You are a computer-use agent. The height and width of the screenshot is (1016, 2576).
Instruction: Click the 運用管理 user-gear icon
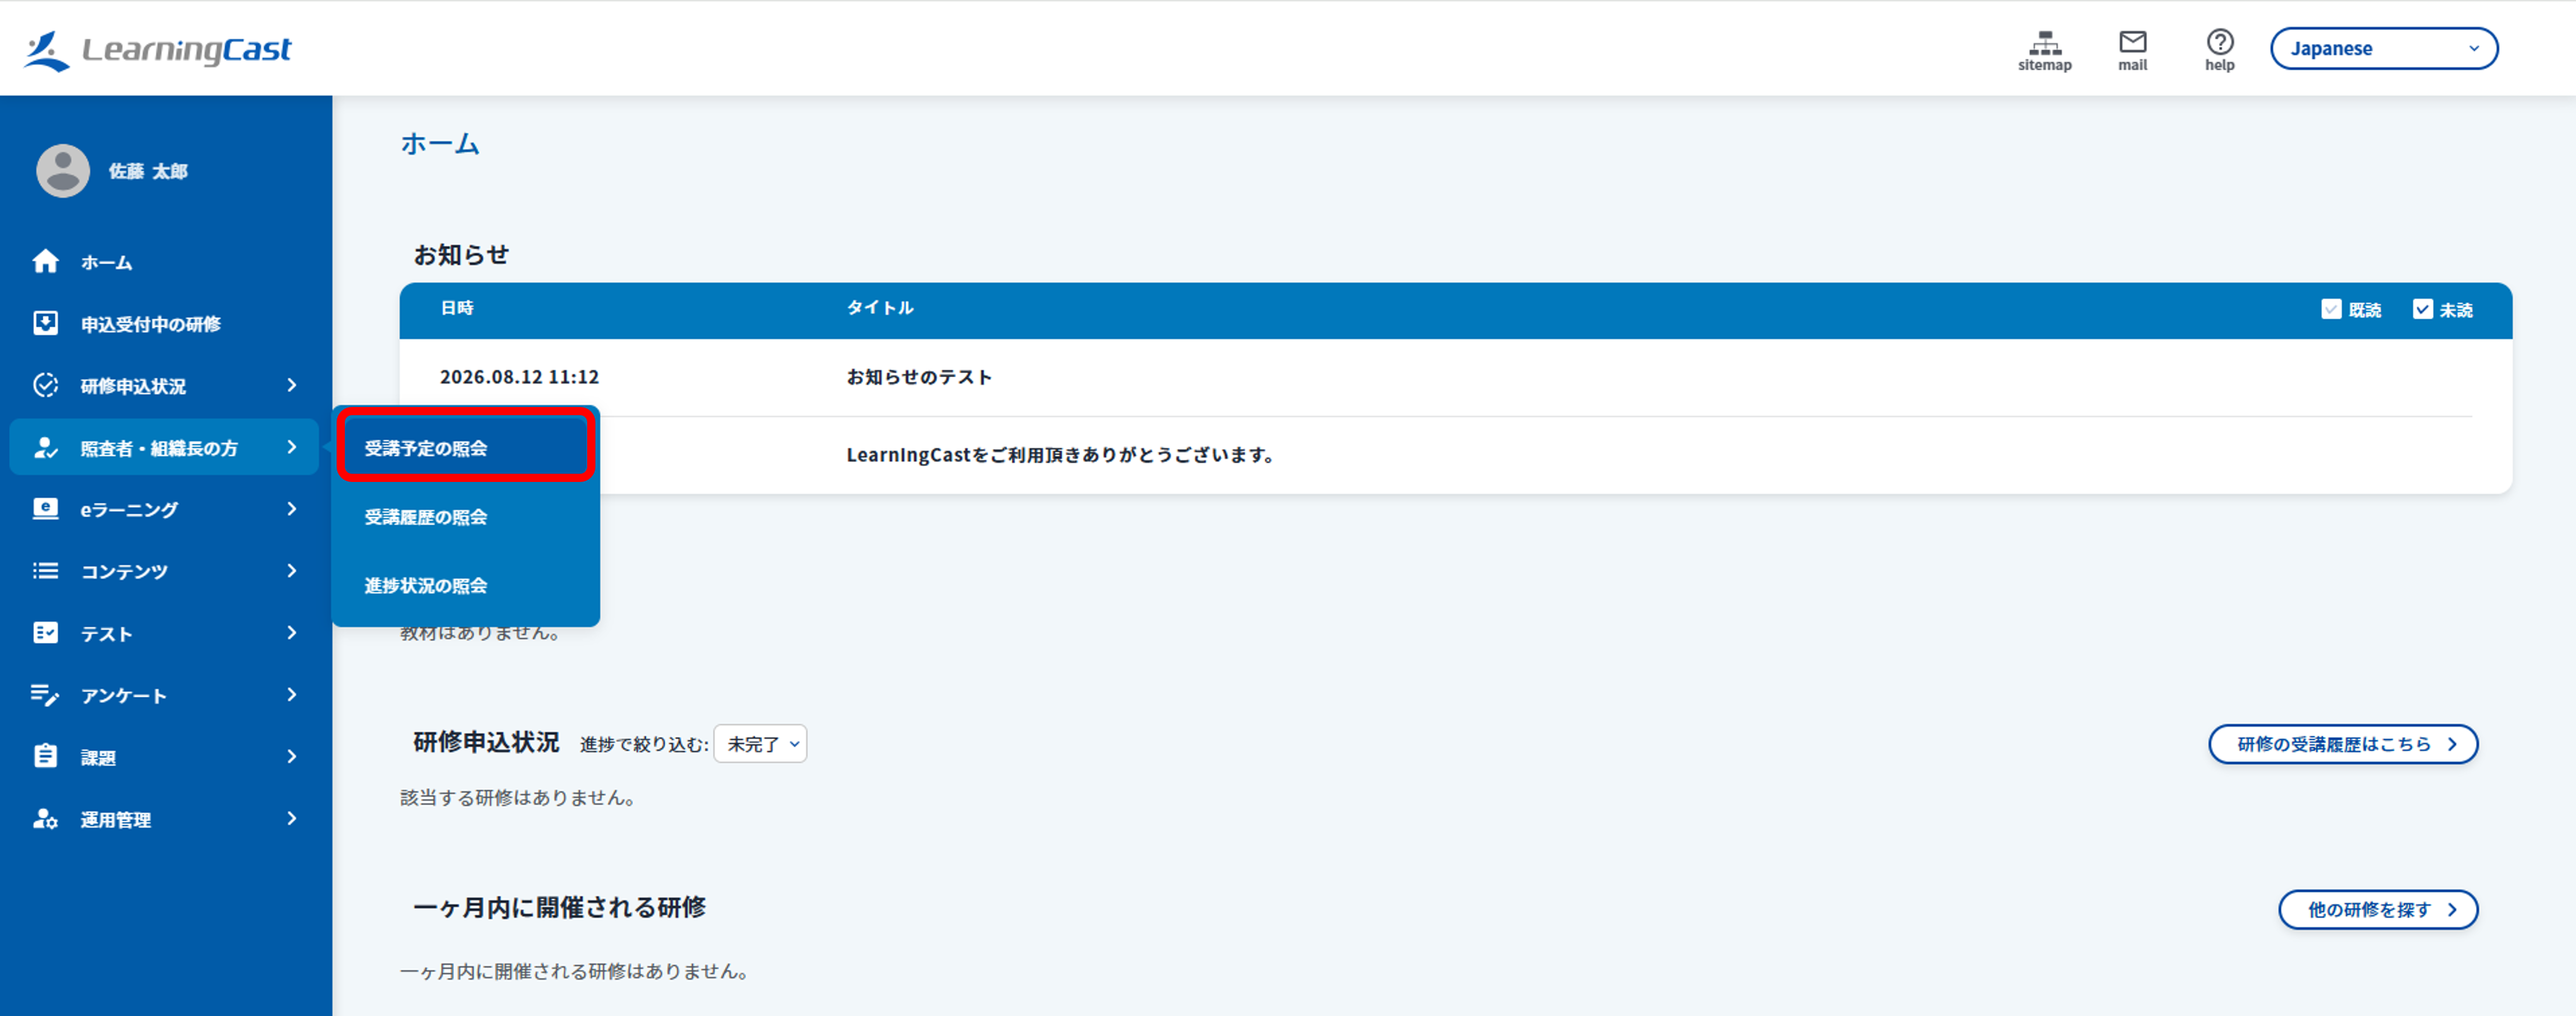coord(45,818)
